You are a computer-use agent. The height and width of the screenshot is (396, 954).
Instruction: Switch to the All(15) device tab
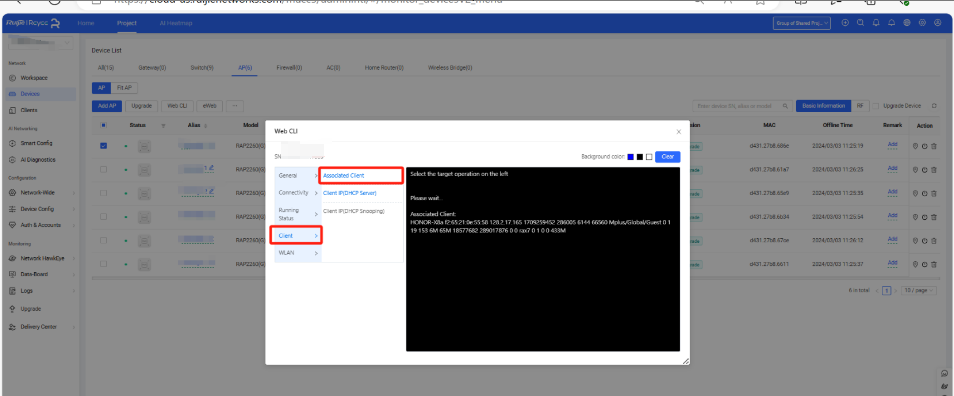coord(106,68)
